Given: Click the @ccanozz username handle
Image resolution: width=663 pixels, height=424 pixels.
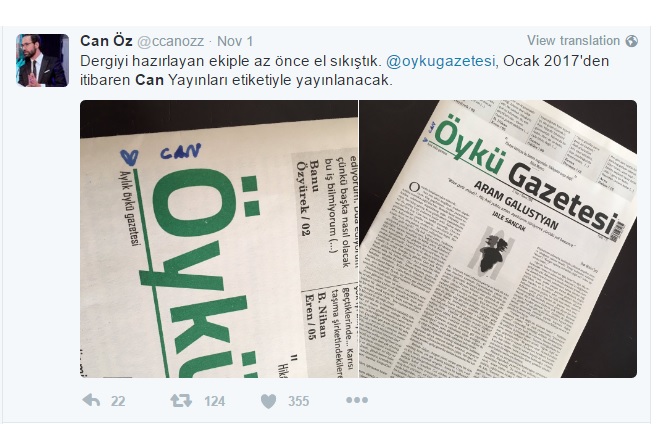Looking at the screenshot, I should click(171, 41).
